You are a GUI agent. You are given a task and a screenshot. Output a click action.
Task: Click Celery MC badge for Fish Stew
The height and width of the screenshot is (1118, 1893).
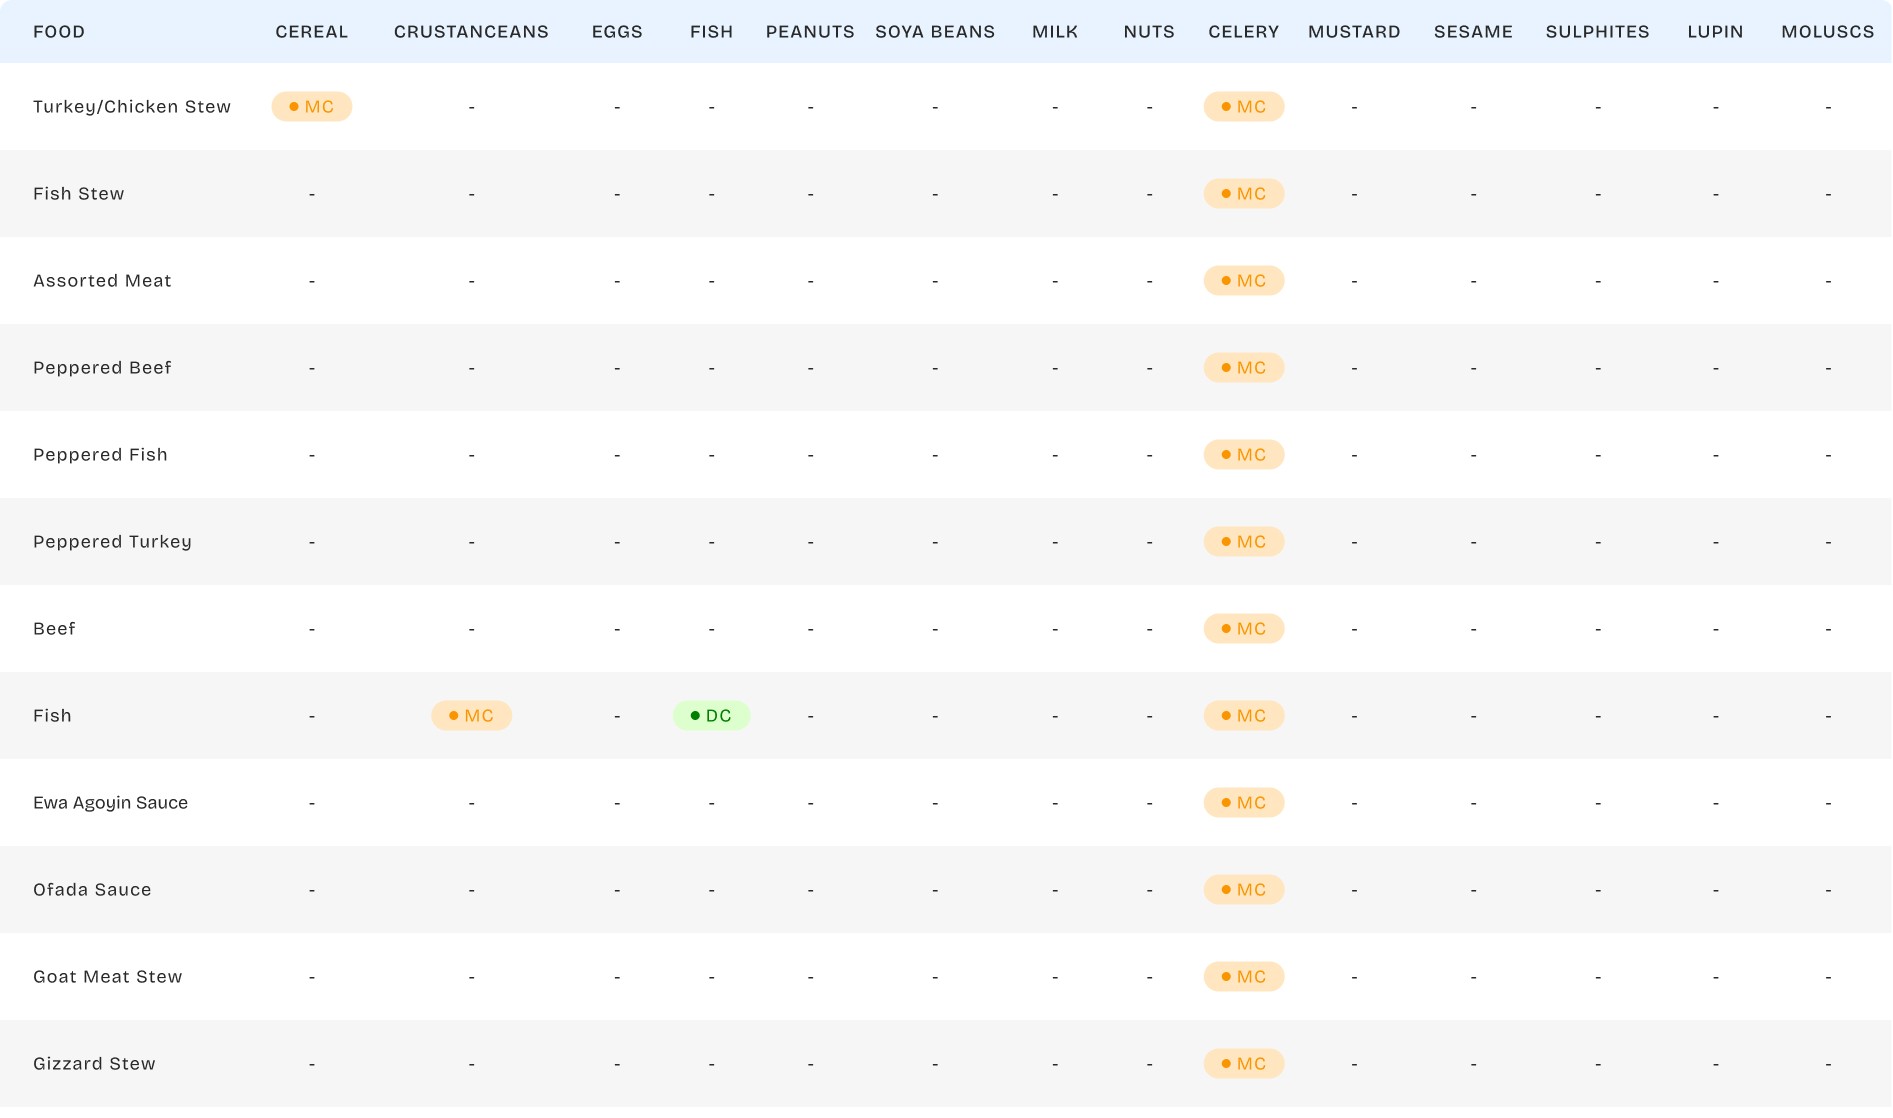tap(1243, 194)
